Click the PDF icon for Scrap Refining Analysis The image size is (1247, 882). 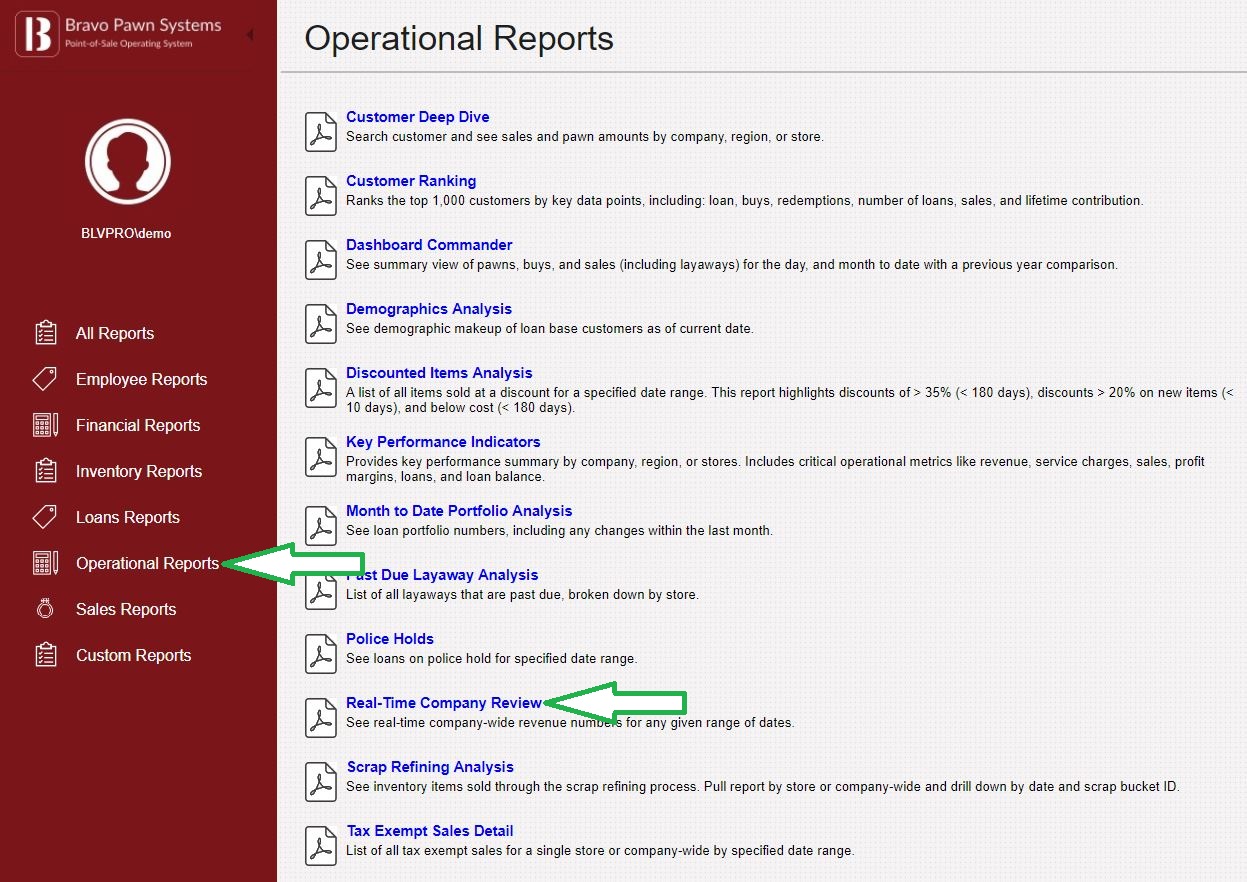[321, 781]
